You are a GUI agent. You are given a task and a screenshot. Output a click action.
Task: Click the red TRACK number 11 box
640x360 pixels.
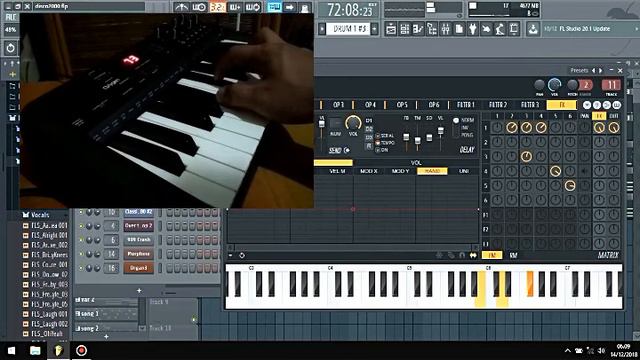click(611, 85)
